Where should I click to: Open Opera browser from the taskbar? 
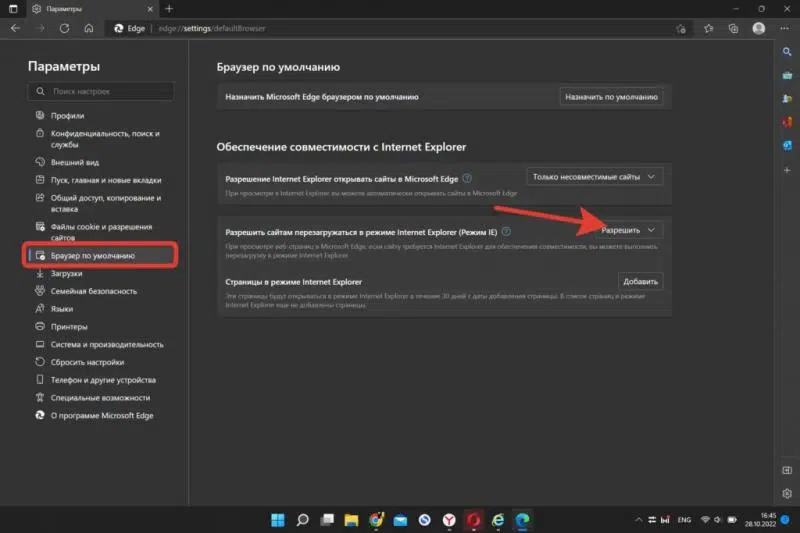click(473, 520)
